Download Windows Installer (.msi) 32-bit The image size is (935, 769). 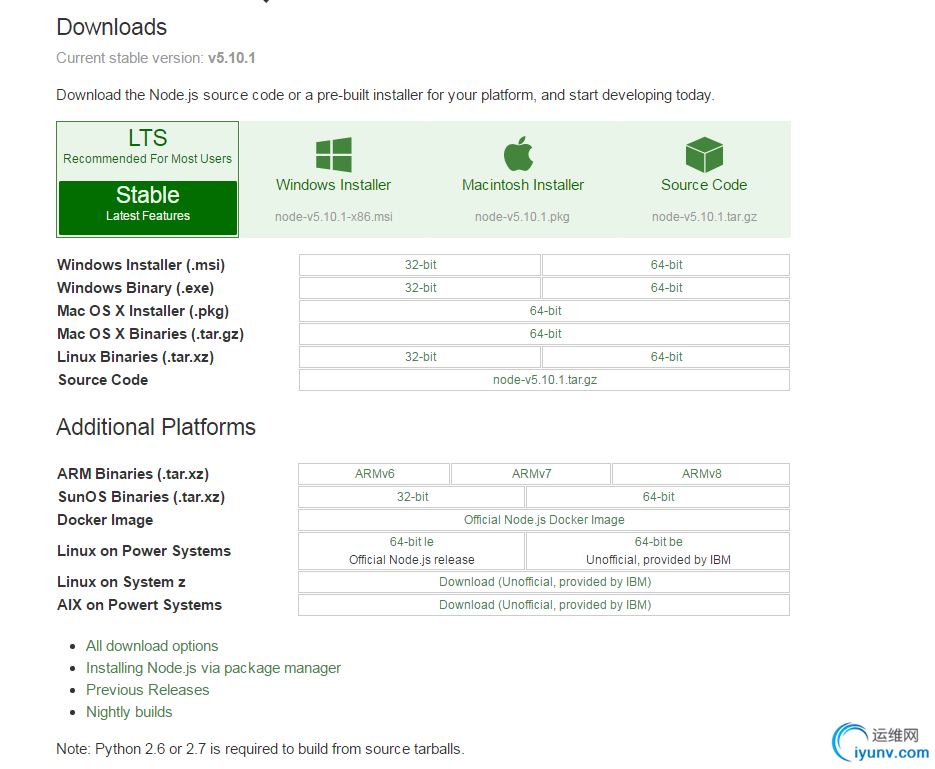[x=420, y=265]
